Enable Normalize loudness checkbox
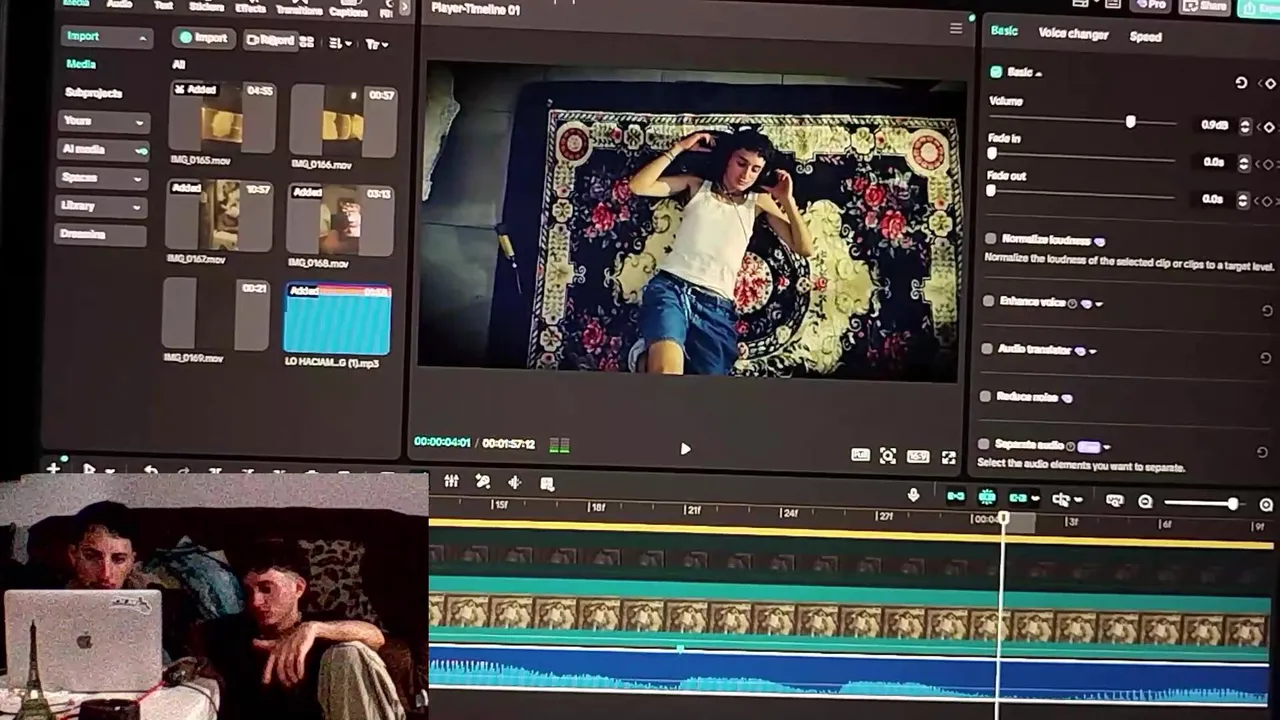This screenshot has width=1280, height=720. pyautogui.click(x=991, y=239)
